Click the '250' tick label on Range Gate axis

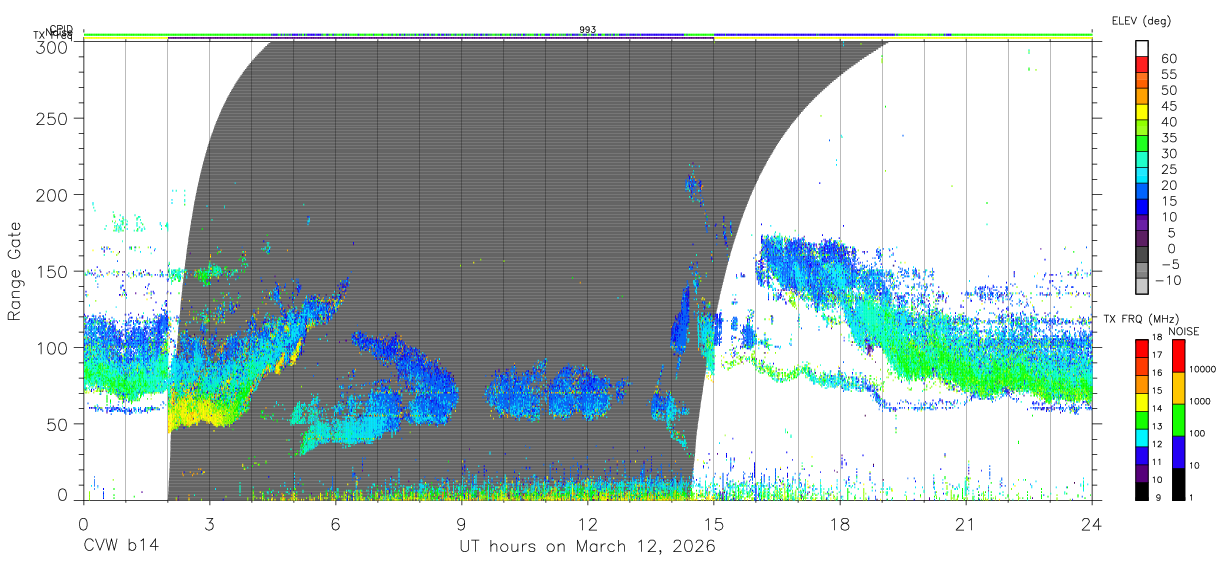pos(52,118)
